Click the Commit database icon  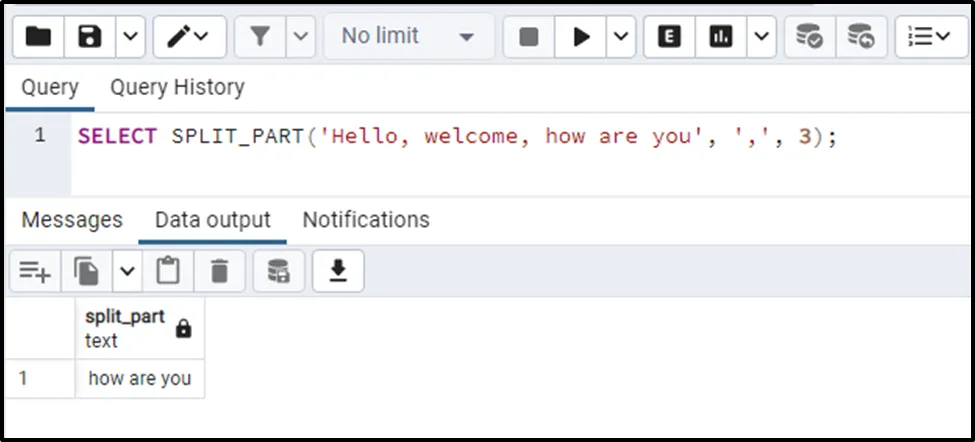point(808,37)
